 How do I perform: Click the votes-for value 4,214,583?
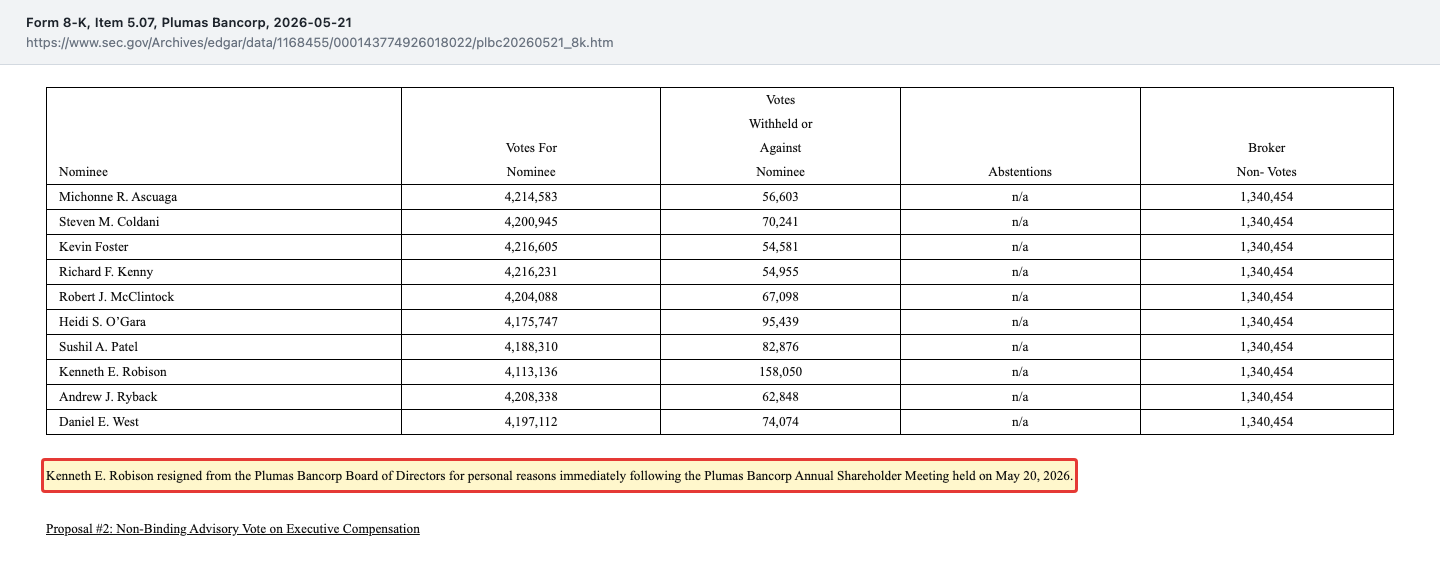pyautogui.click(x=531, y=197)
